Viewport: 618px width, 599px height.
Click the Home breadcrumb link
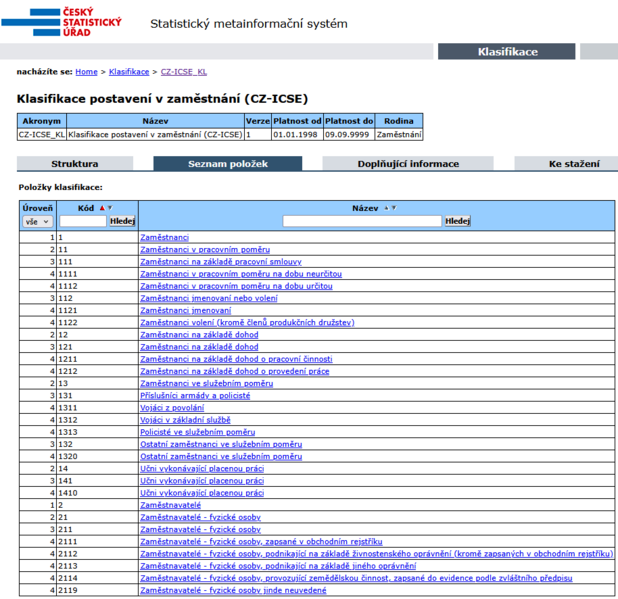(86, 72)
